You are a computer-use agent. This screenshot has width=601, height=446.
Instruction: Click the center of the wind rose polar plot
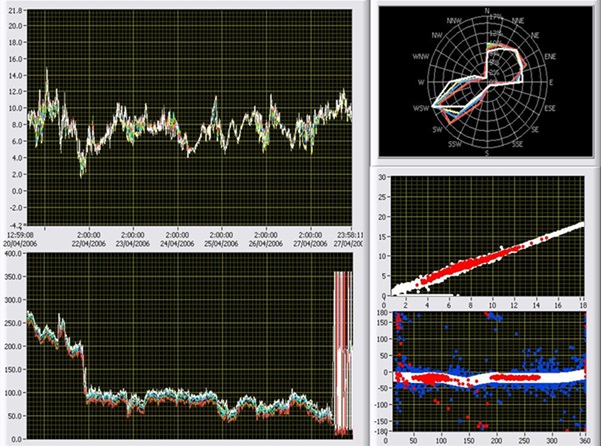(487, 82)
